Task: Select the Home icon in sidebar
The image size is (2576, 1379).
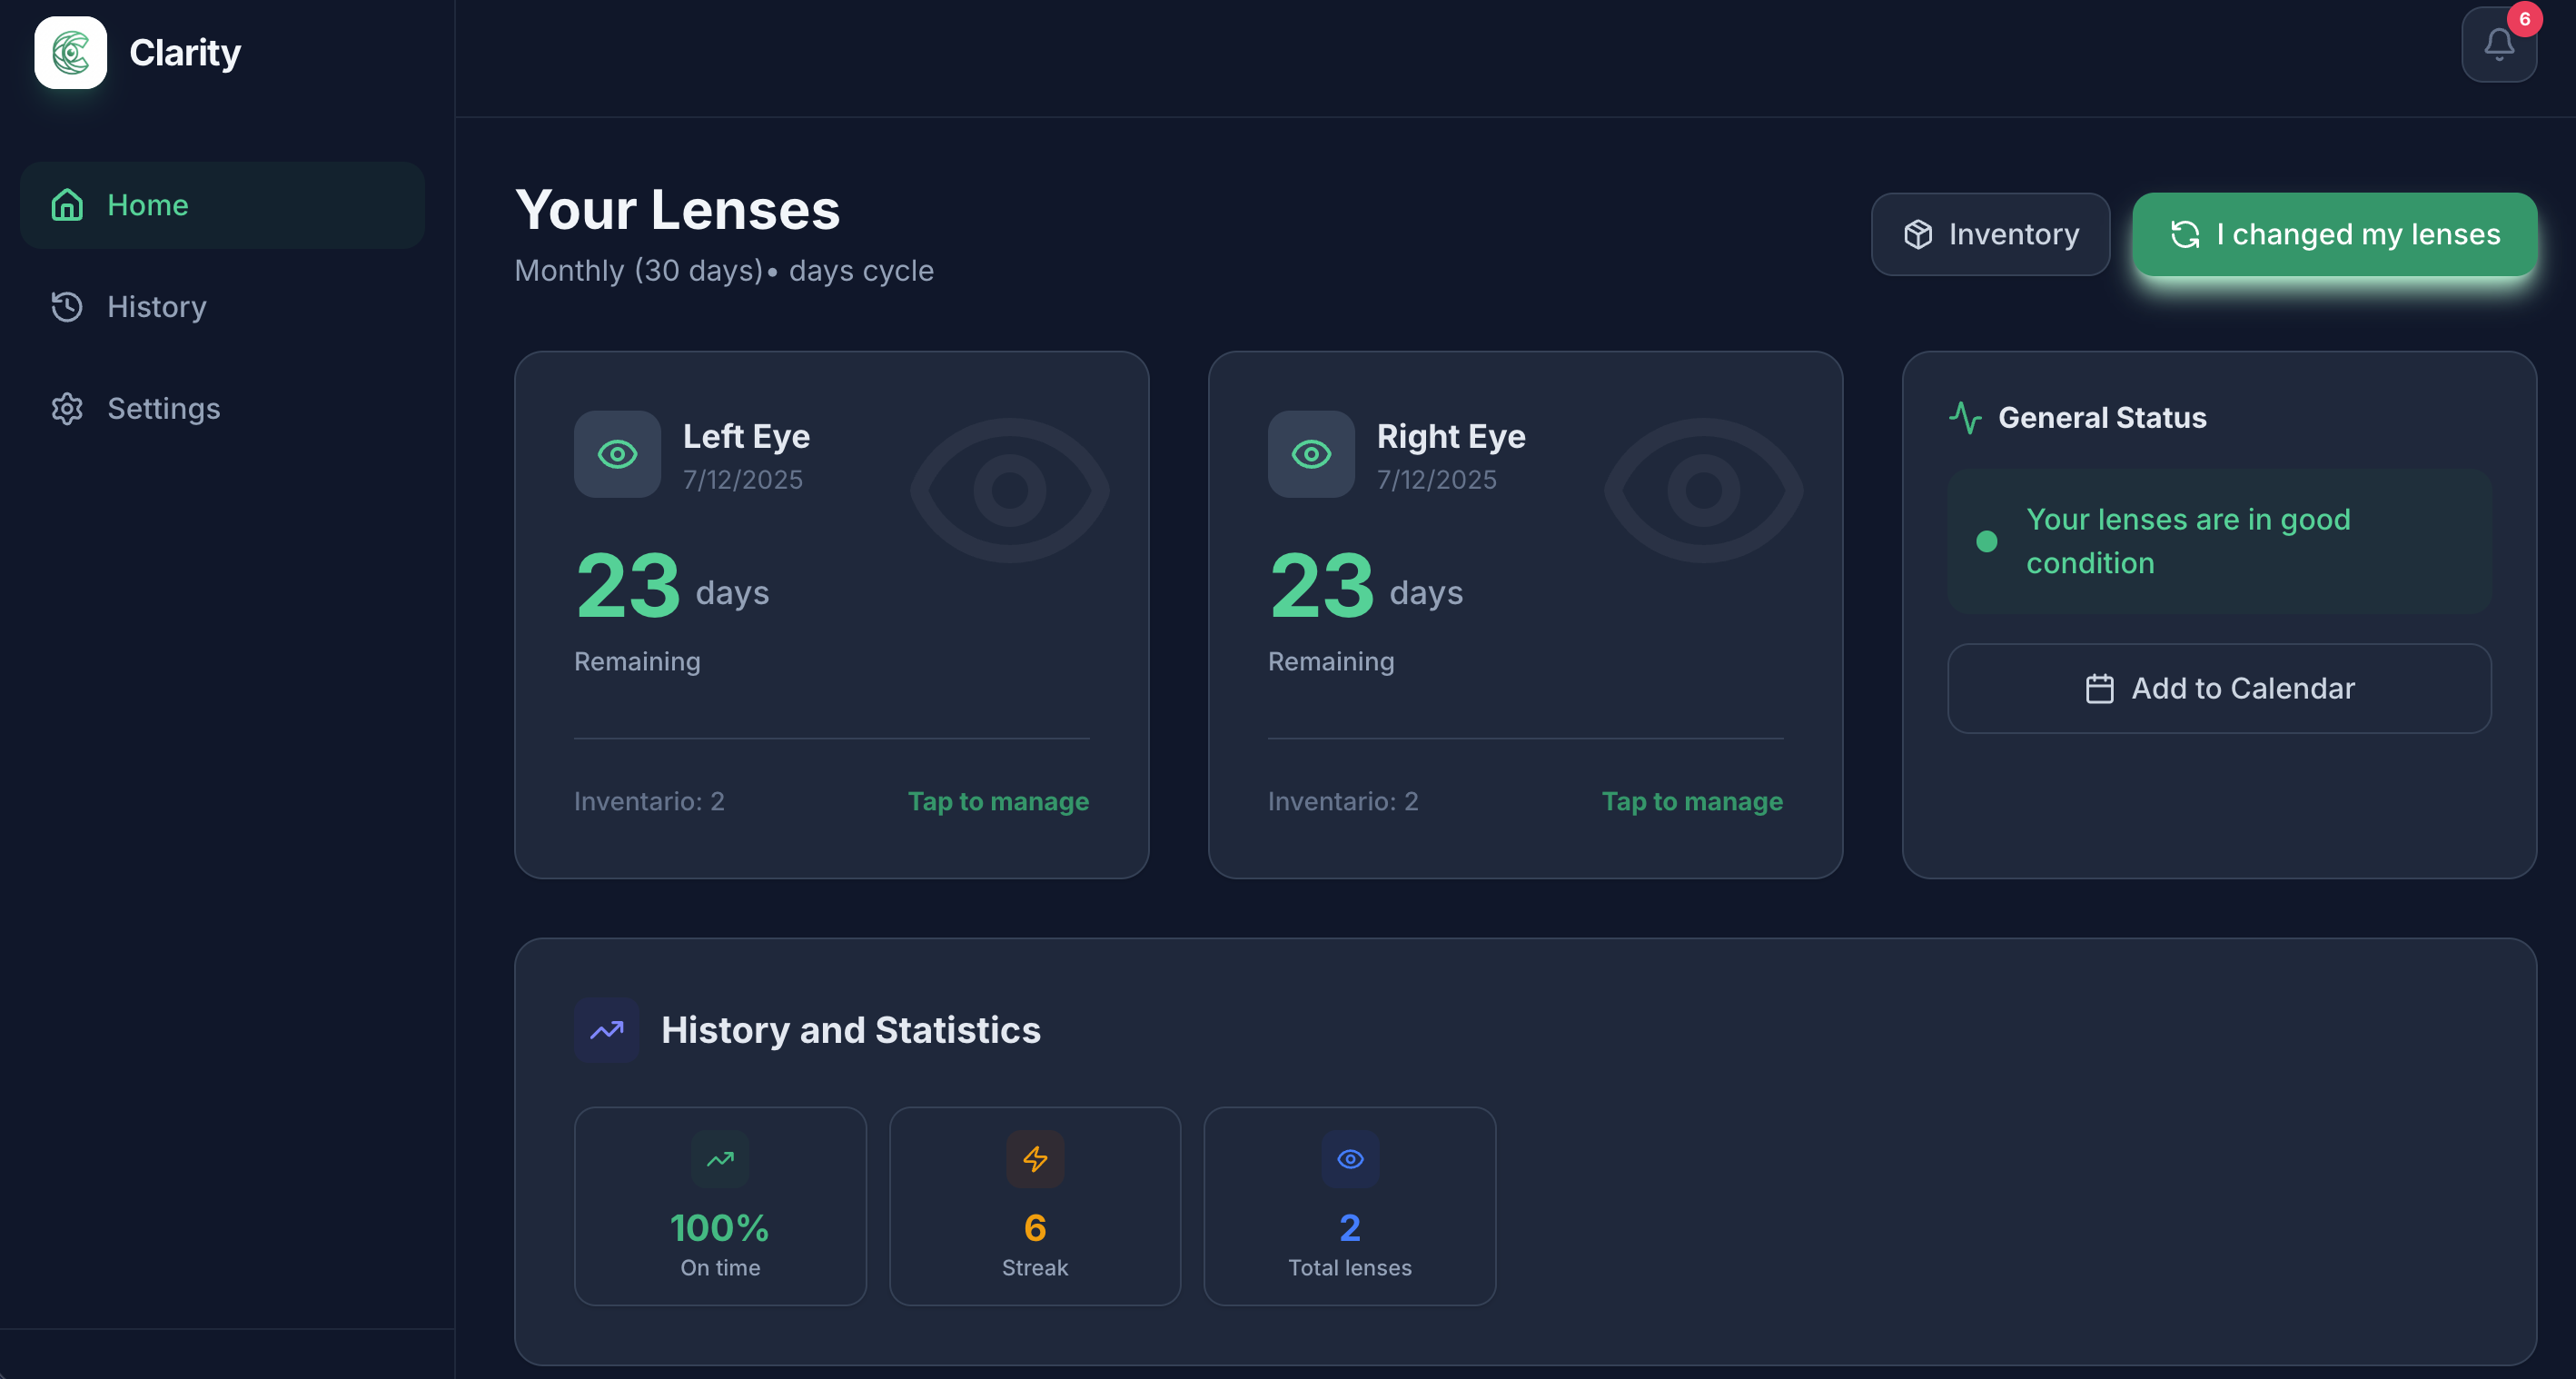Action: click(x=66, y=205)
